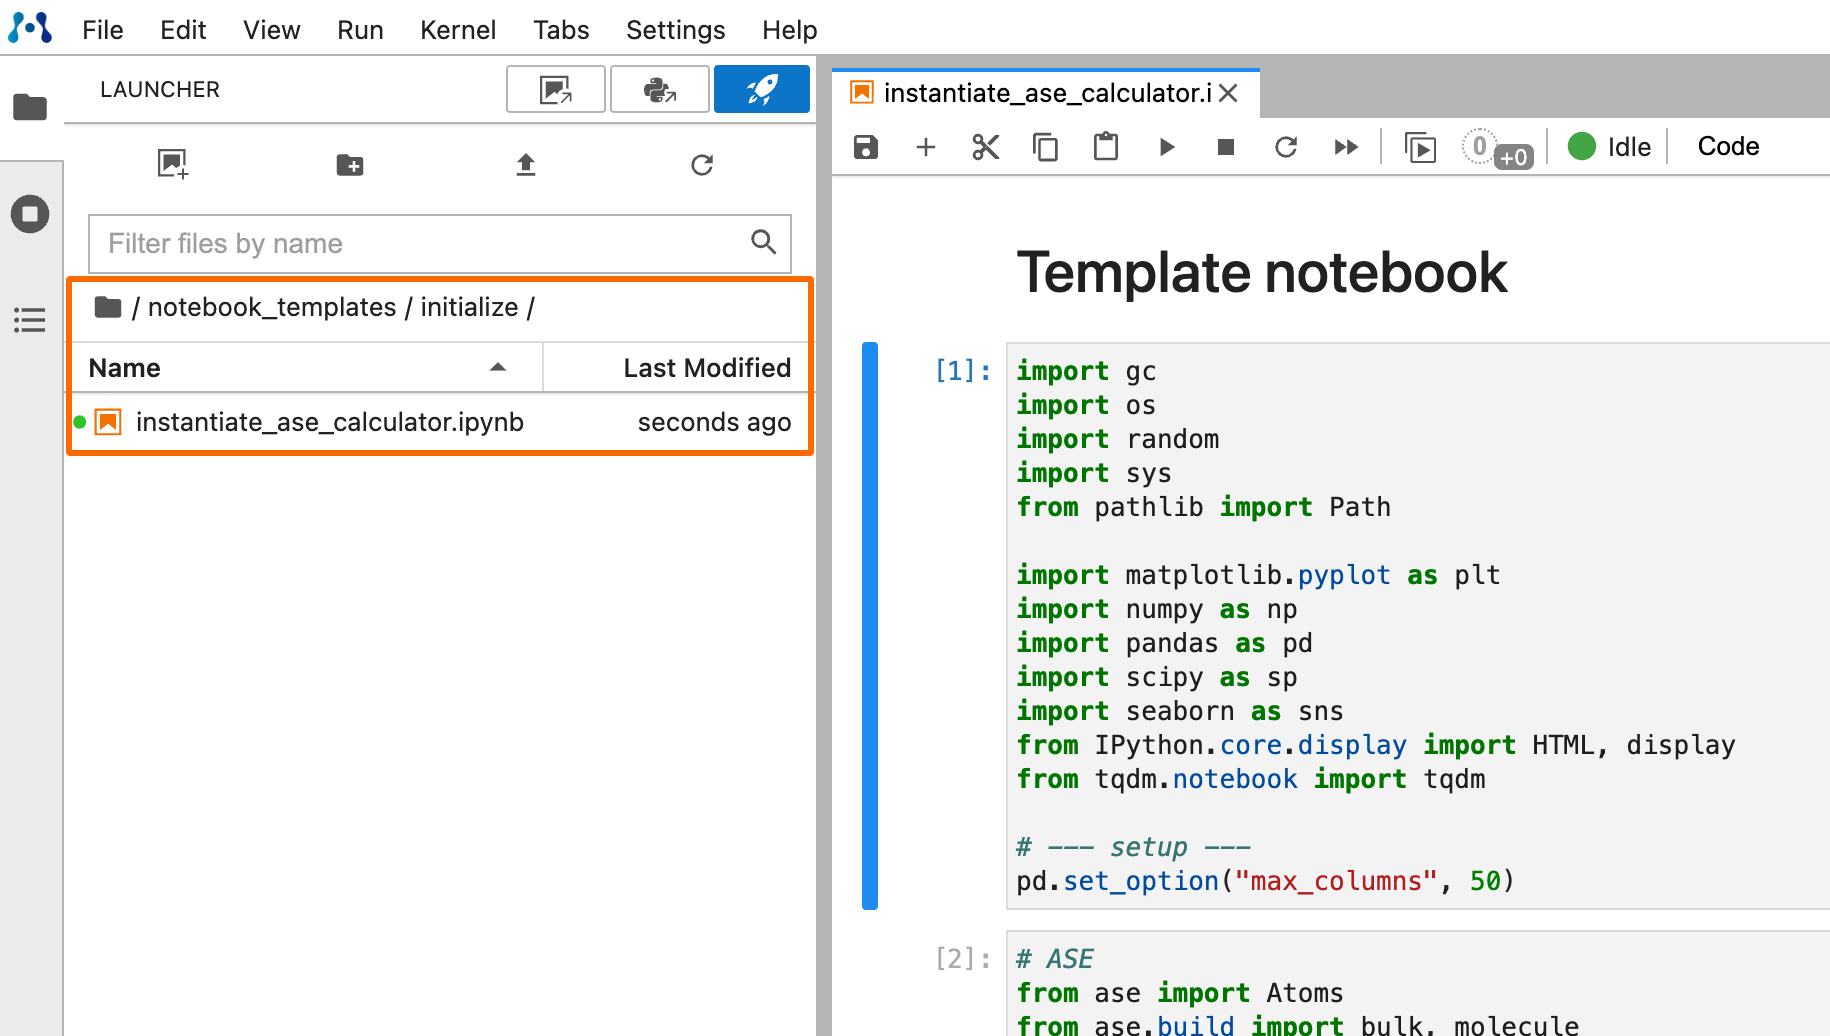Click the LAUNCHER label
1830x1036 pixels.
point(160,89)
